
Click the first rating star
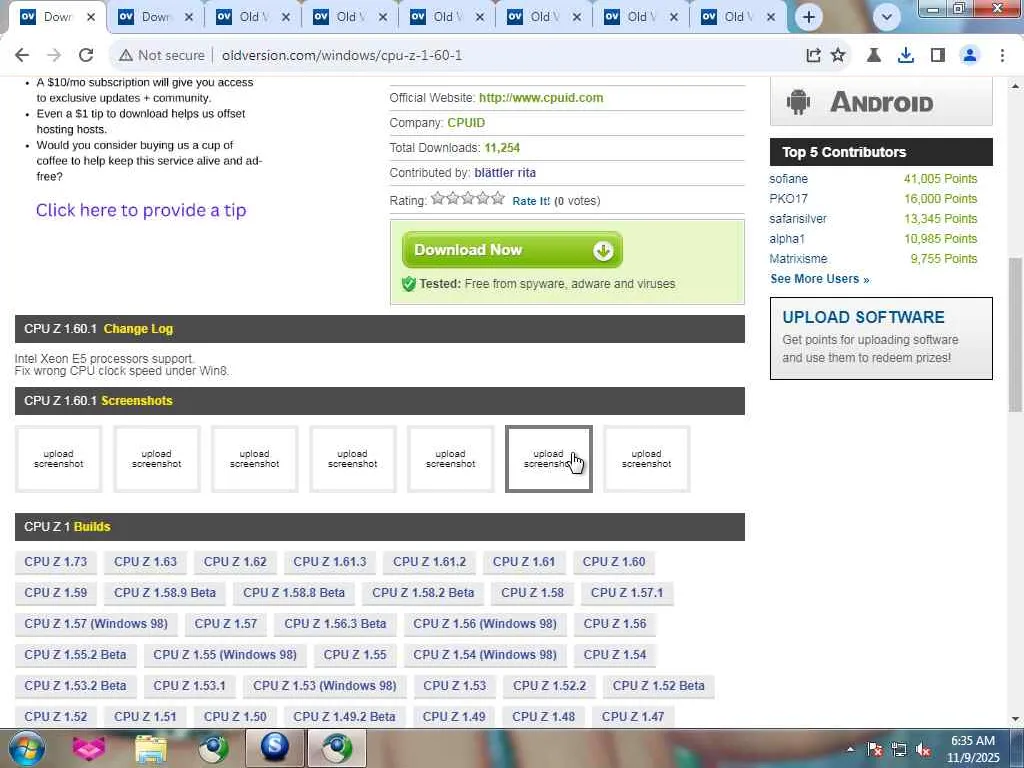point(438,199)
